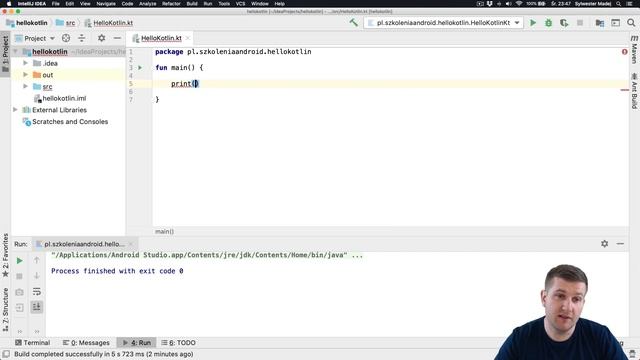Open the File menu

coord(56,4)
